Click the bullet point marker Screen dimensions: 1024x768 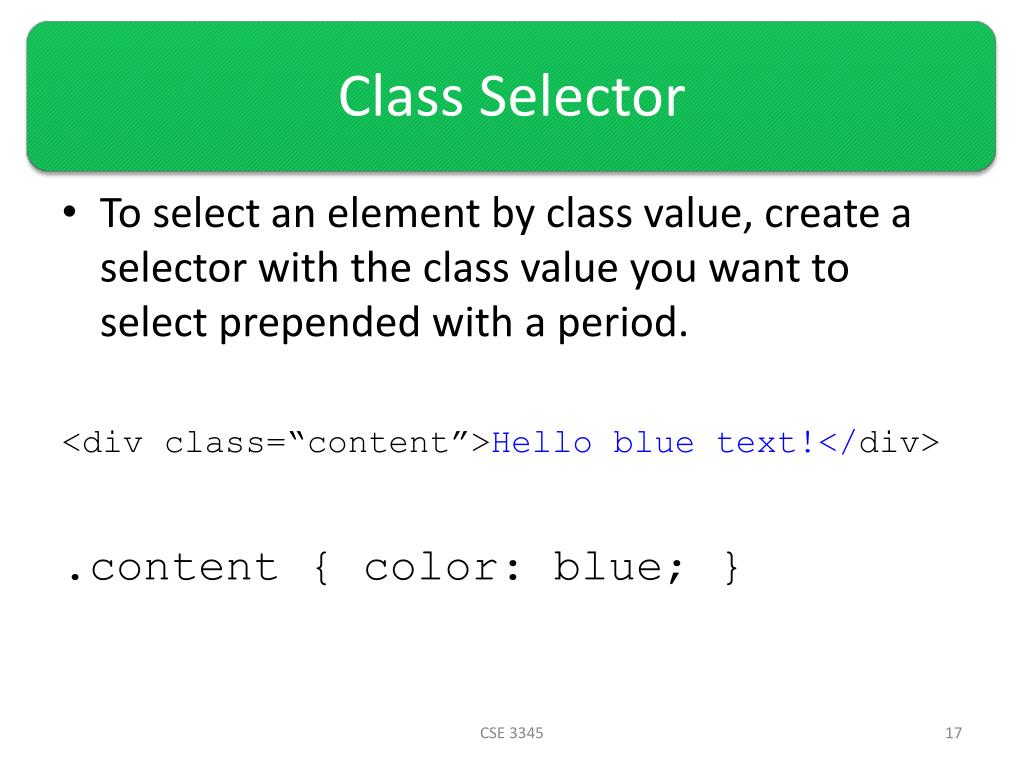coord(70,212)
